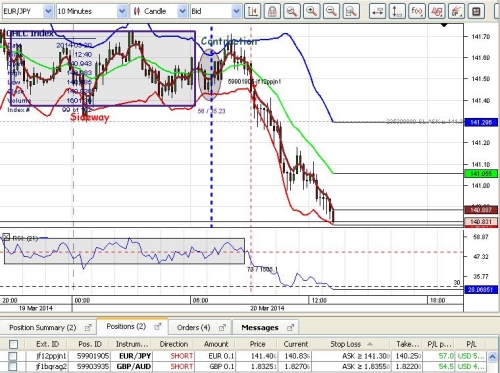Switch to the Position Summary (2) tab
500x373 pixels.
pyautogui.click(x=49, y=328)
